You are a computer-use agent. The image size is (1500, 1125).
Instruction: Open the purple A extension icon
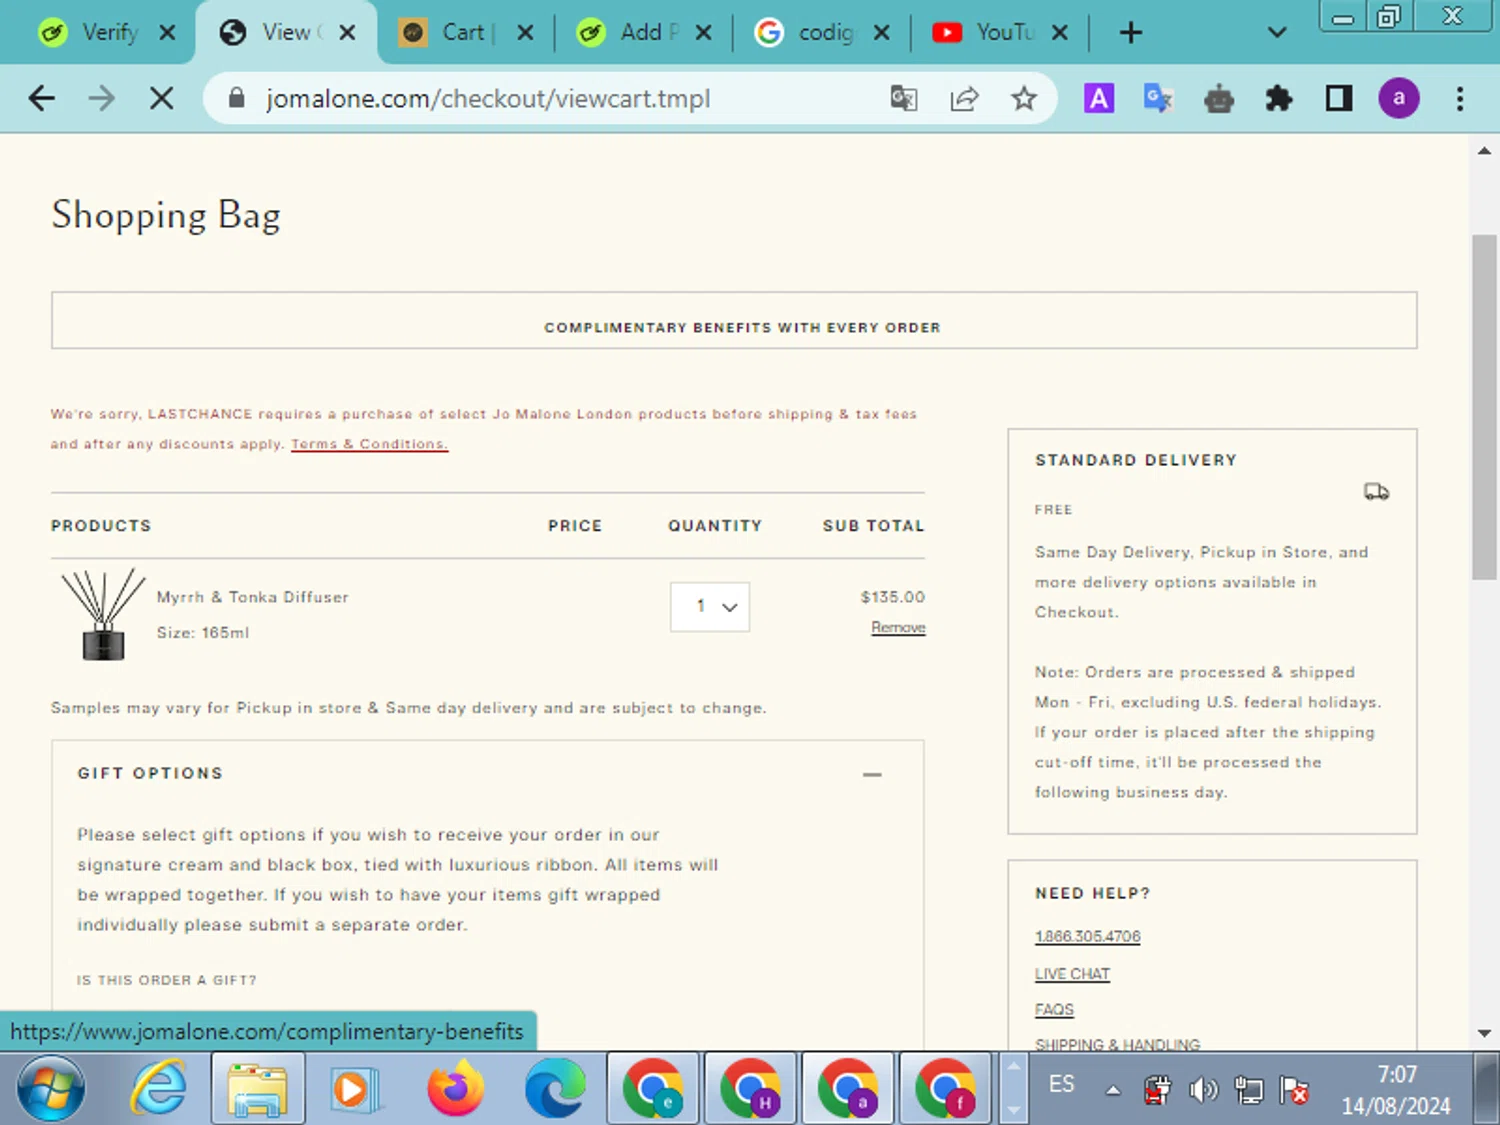click(x=1099, y=98)
